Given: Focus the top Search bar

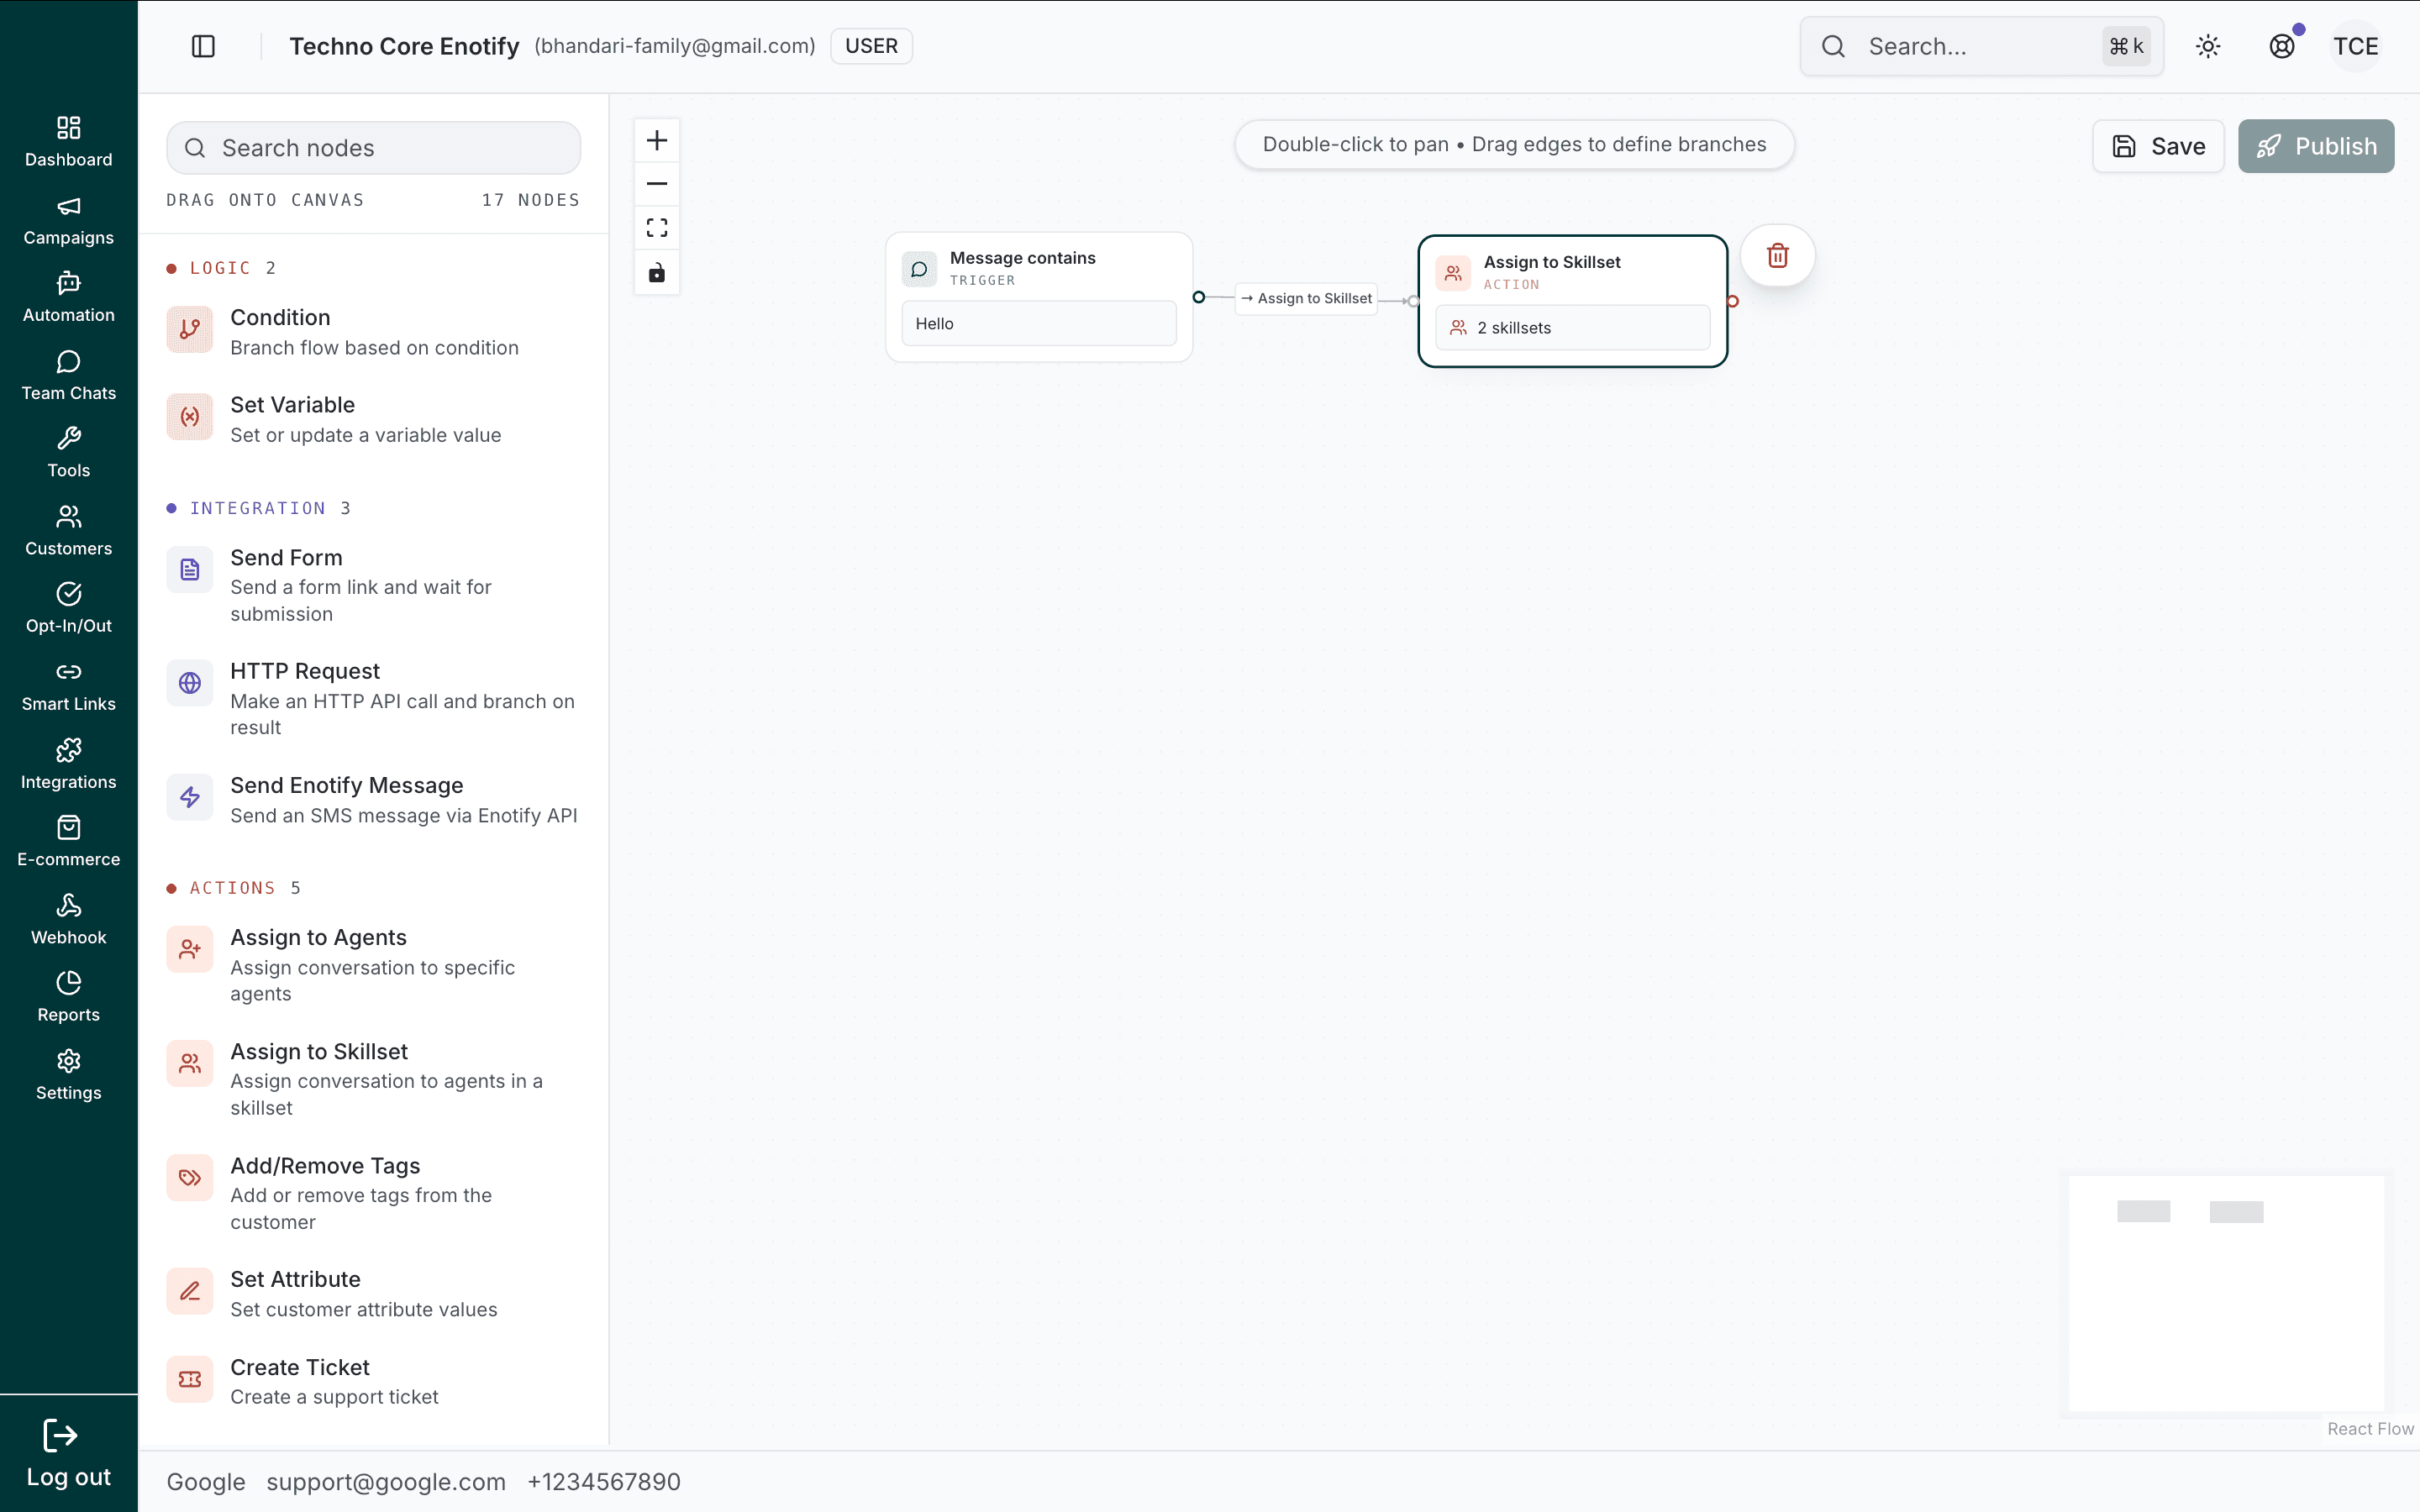Looking at the screenshot, I should (x=1982, y=46).
